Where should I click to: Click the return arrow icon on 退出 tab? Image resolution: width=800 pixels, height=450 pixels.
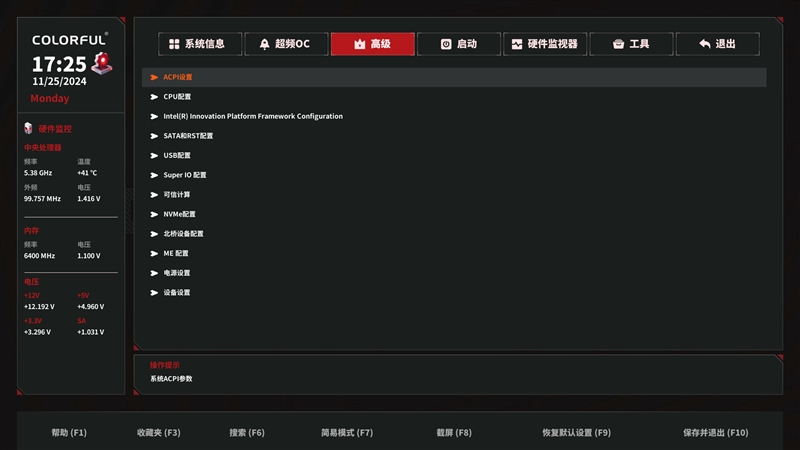click(705, 44)
